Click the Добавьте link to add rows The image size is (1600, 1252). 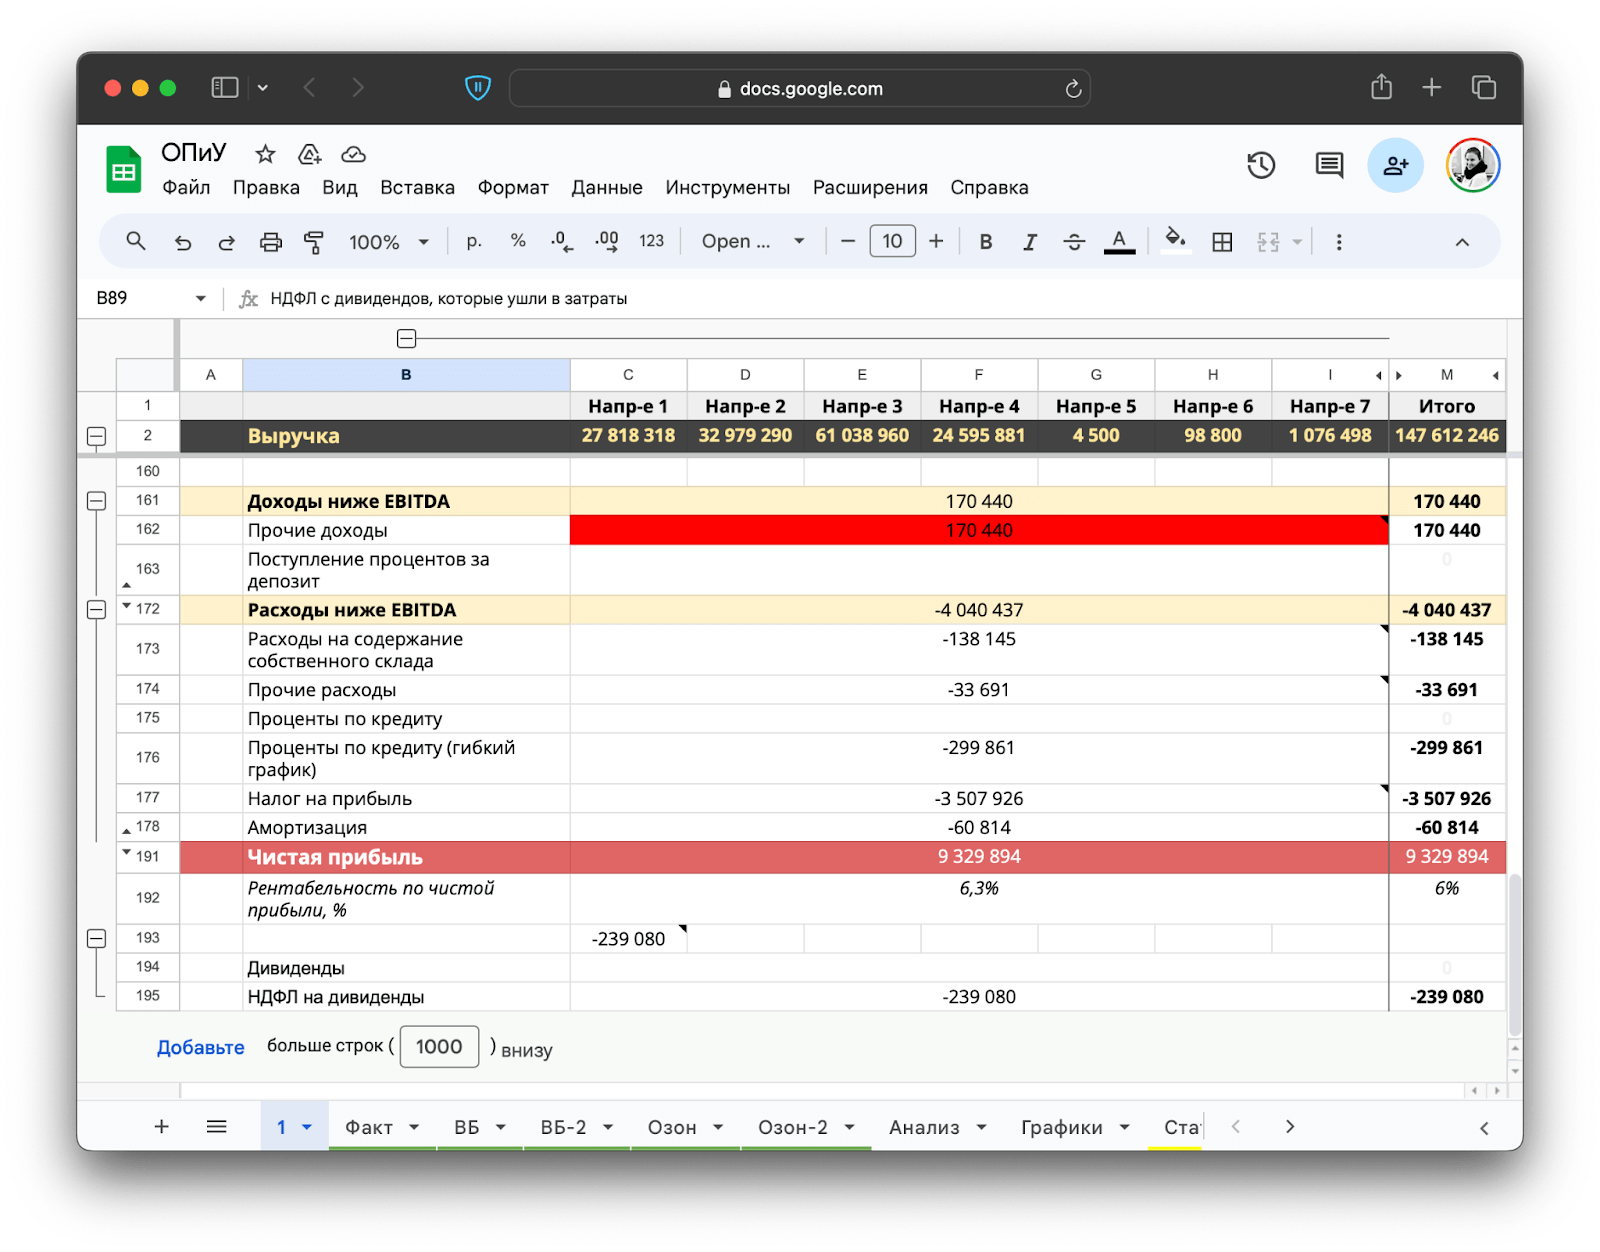tap(200, 1047)
